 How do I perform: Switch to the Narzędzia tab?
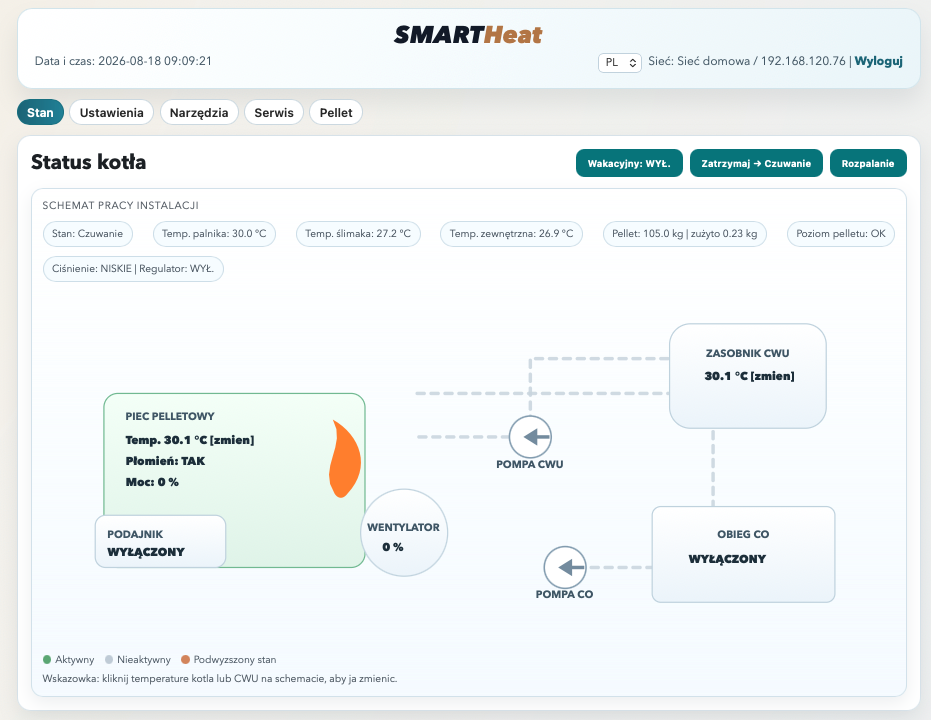point(199,112)
